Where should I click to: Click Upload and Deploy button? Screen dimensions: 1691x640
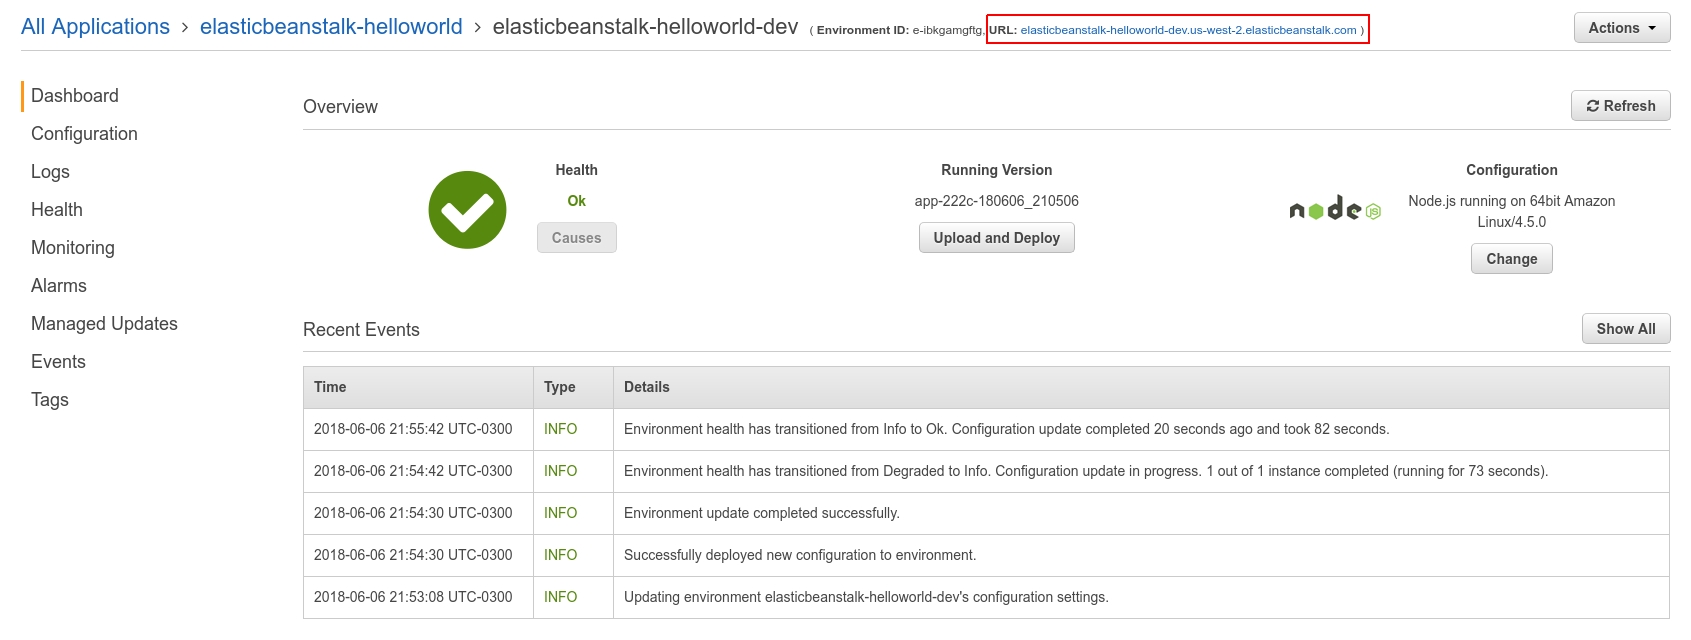pyautogui.click(x=996, y=238)
